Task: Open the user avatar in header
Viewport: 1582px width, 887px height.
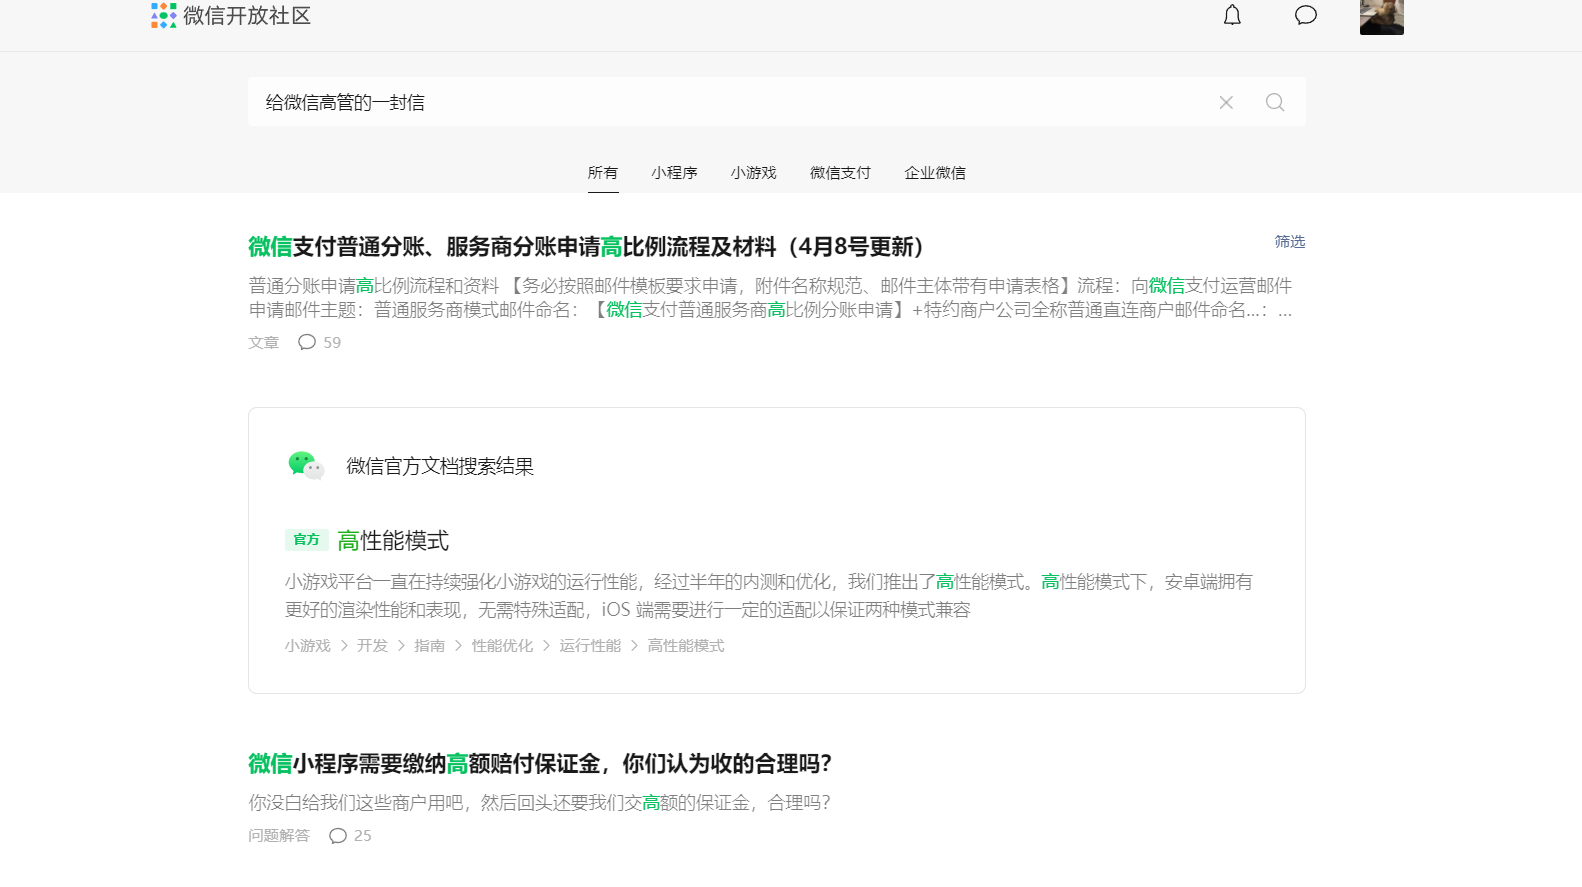Action: coord(1382,17)
